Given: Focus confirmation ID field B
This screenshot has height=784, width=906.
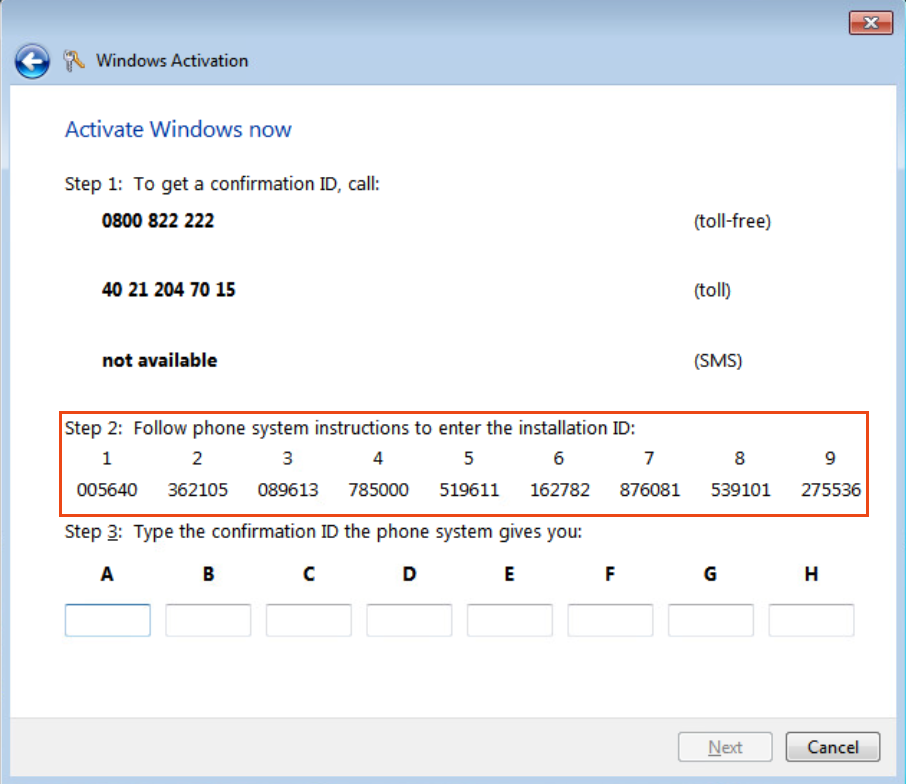Looking at the screenshot, I should click(208, 620).
